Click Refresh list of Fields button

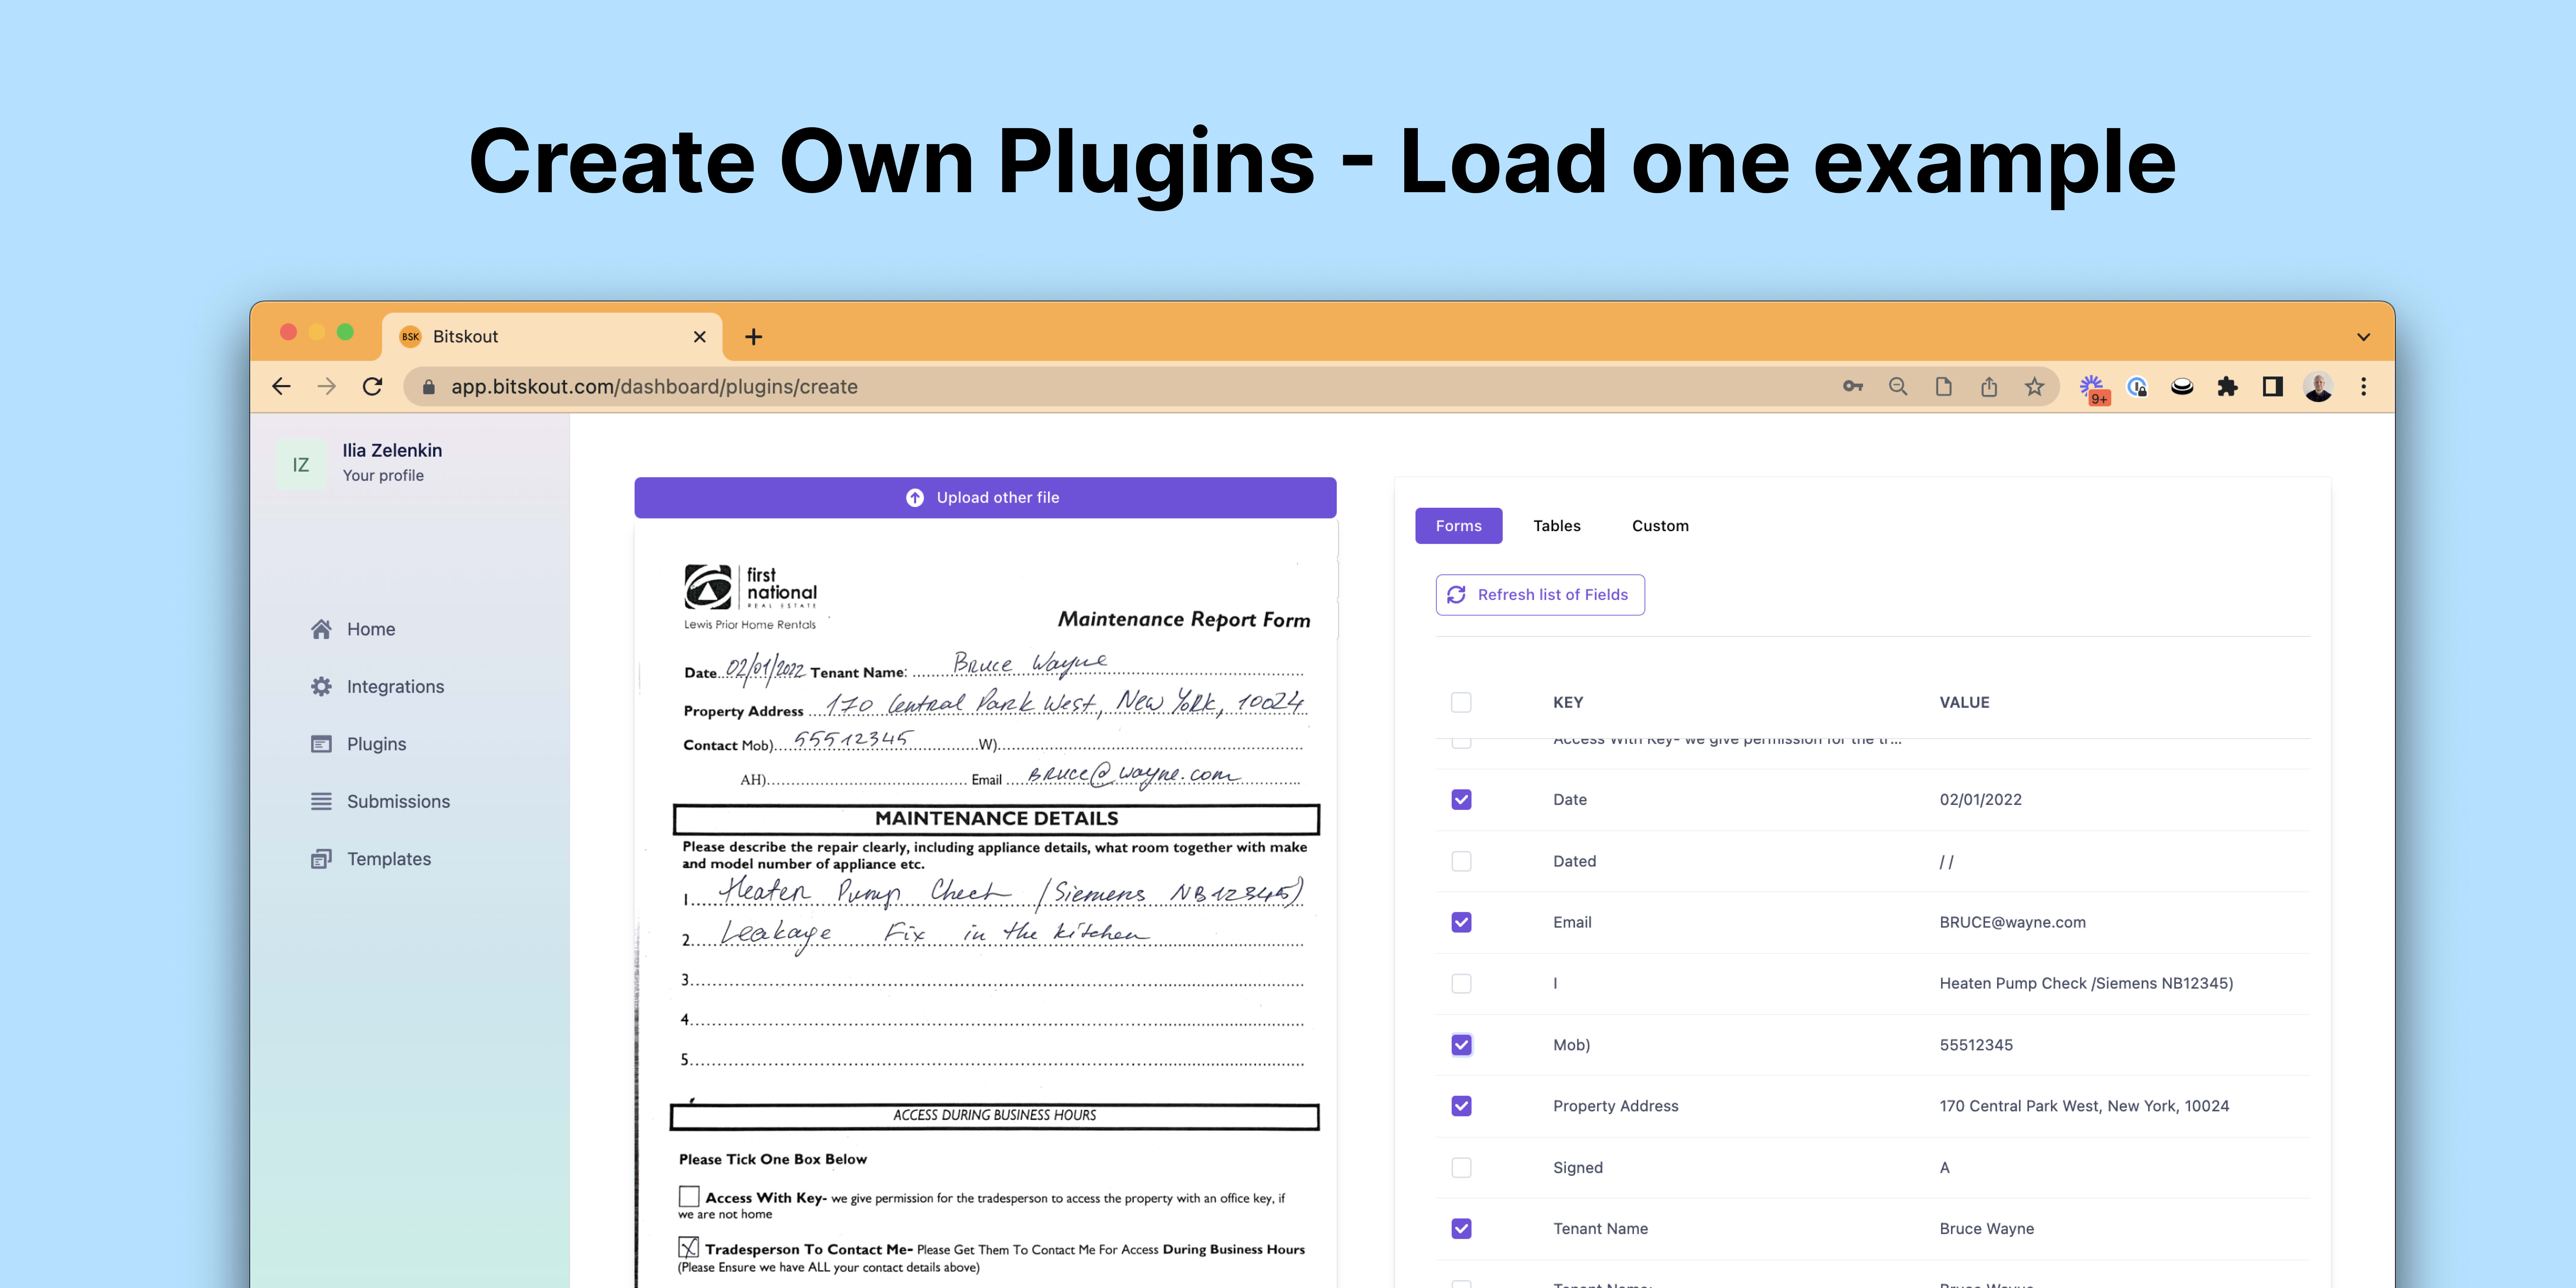point(1540,595)
